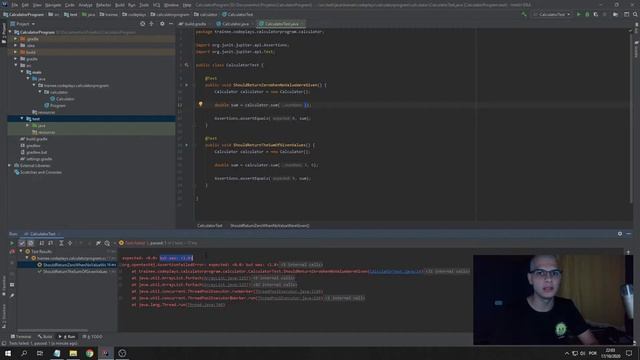Open the Project Structure toolbar icon
This screenshot has height=360, width=640.
627,14
